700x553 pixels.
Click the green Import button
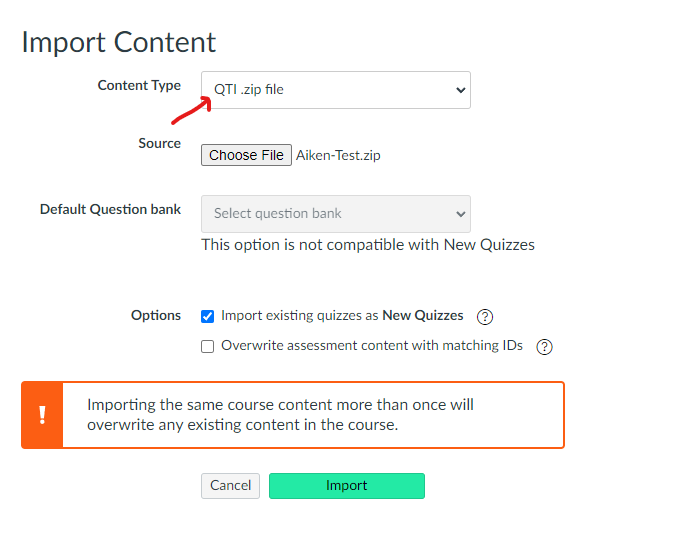tap(346, 486)
